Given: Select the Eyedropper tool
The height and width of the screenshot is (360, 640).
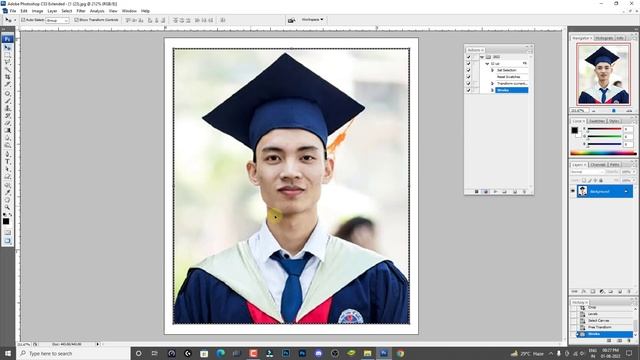Looking at the screenshot, I should (7, 192).
